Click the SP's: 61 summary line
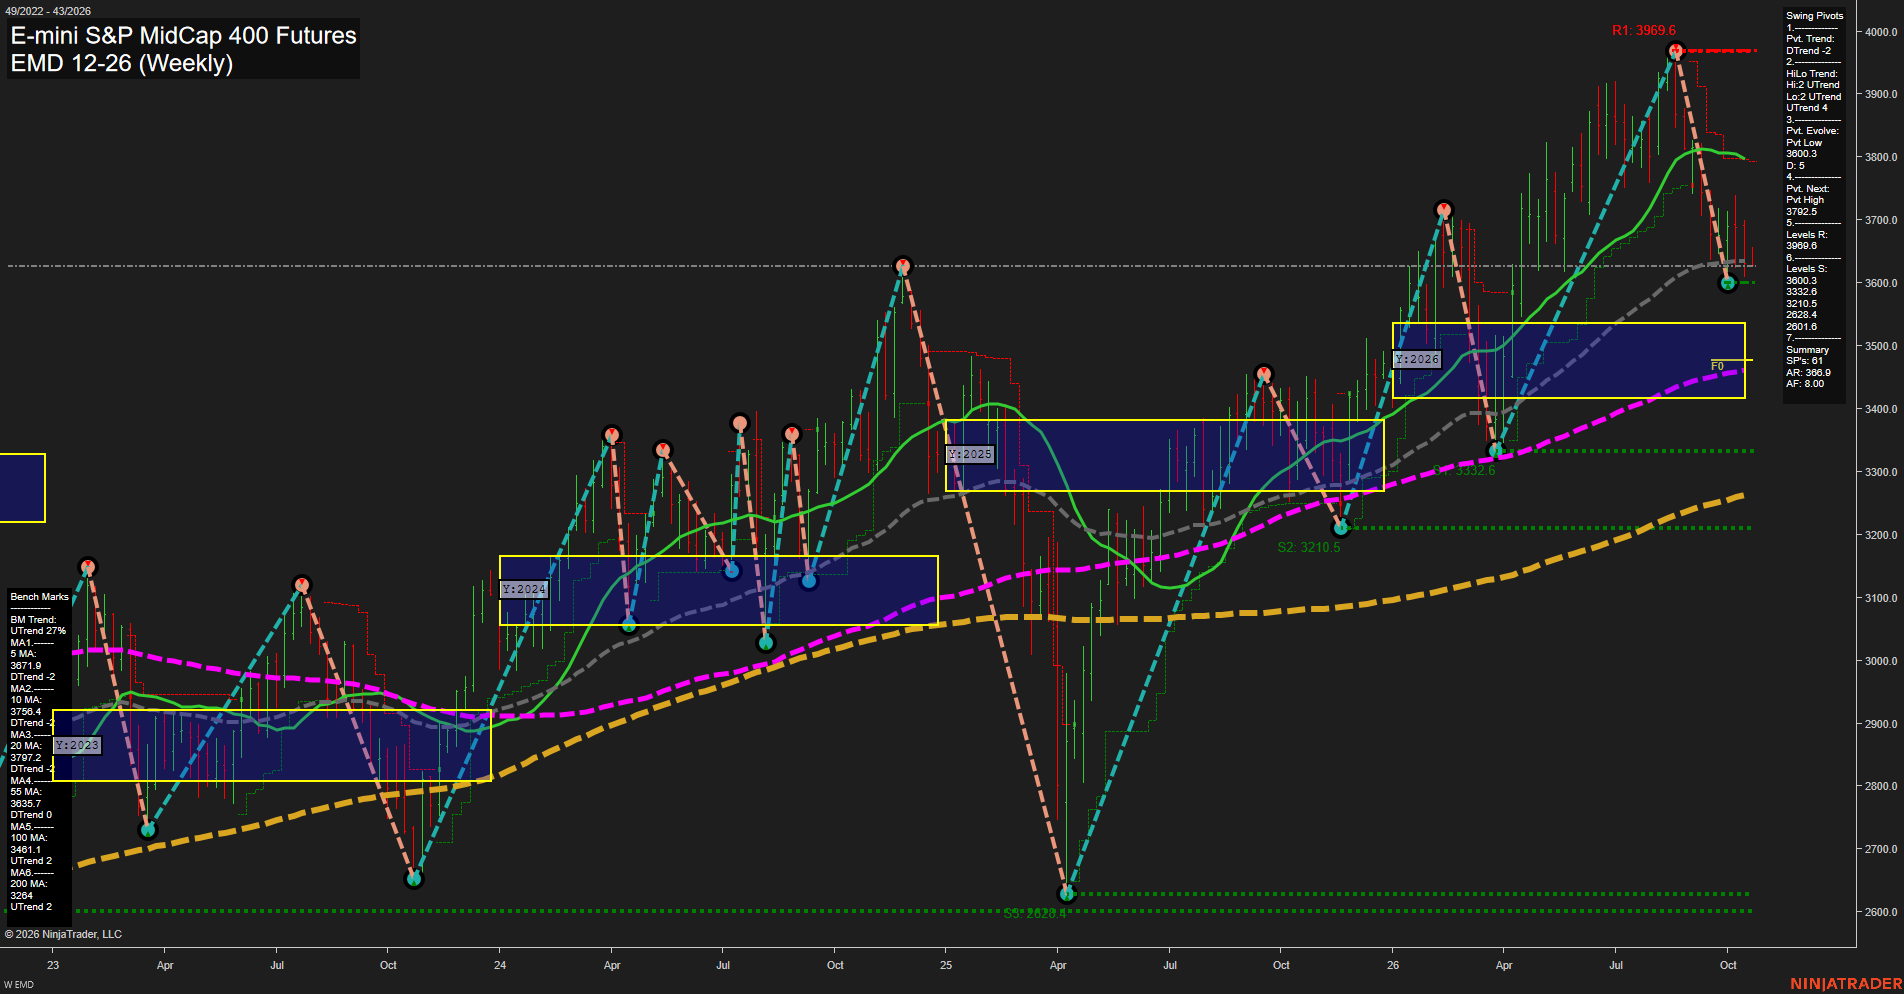 1805,361
